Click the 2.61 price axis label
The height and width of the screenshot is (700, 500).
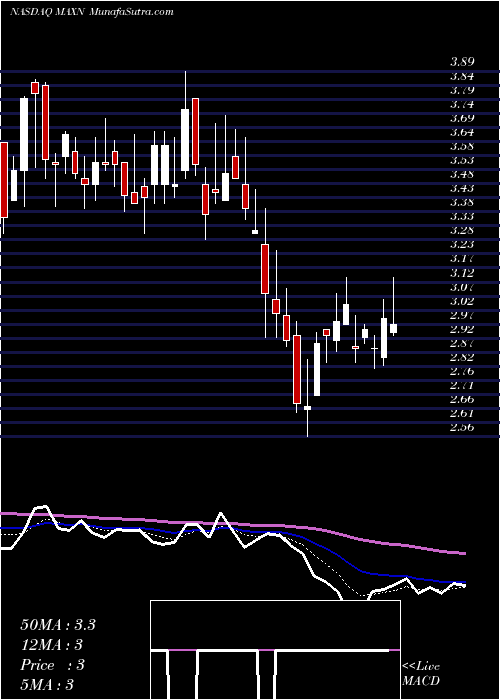click(462, 413)
